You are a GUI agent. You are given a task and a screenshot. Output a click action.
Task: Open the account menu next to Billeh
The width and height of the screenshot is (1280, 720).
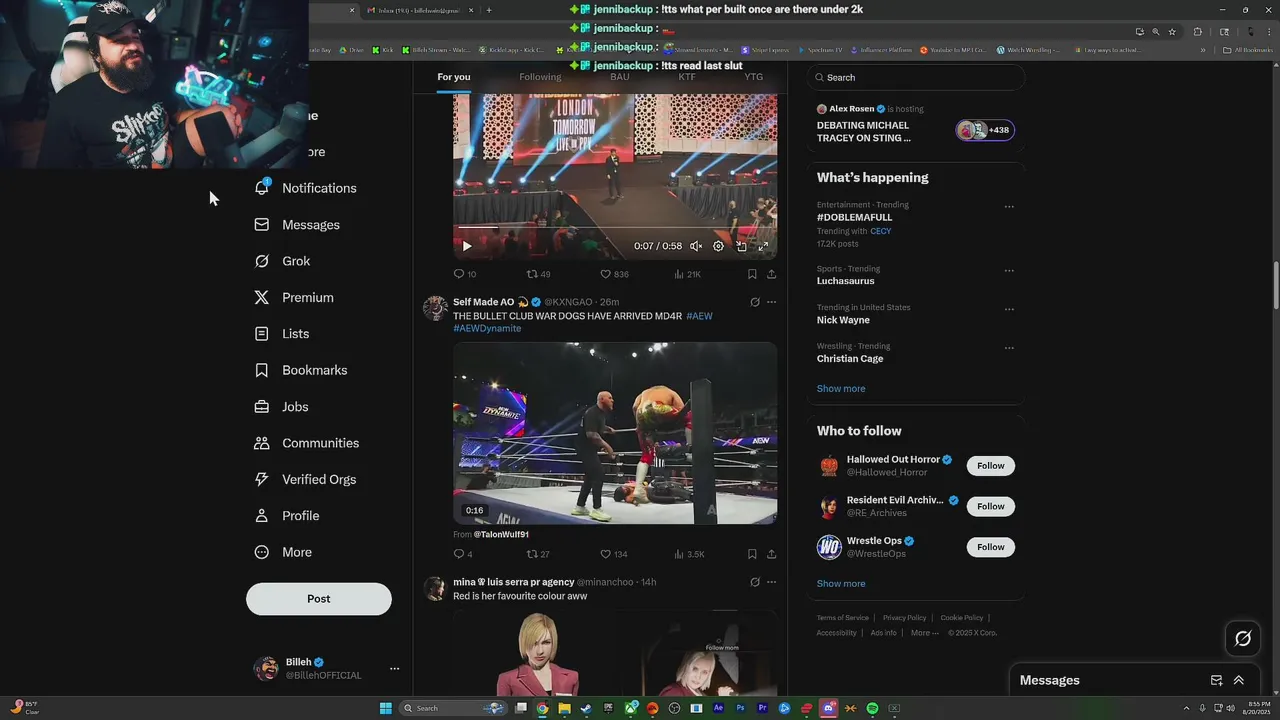(x=394, y=668)
